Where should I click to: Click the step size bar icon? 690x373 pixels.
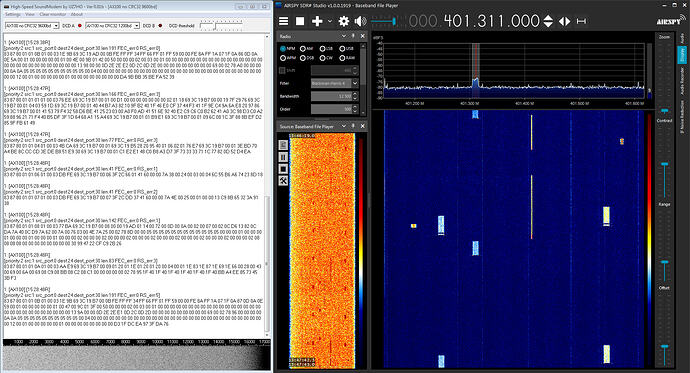[x=581, y=21]
